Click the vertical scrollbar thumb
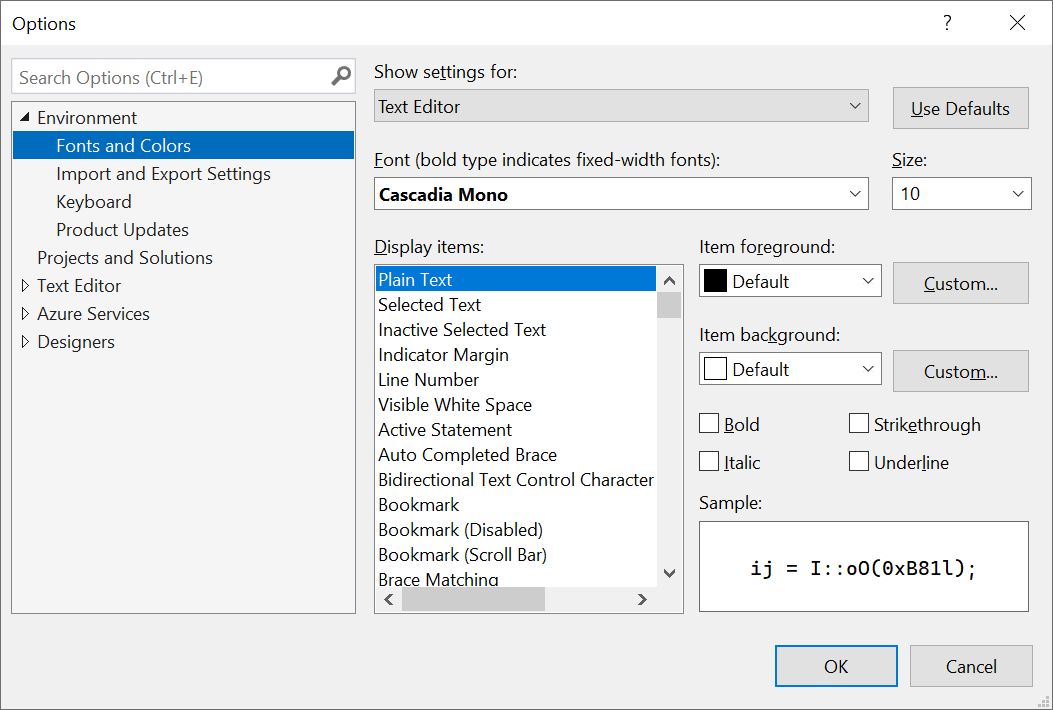 point(669,305)
